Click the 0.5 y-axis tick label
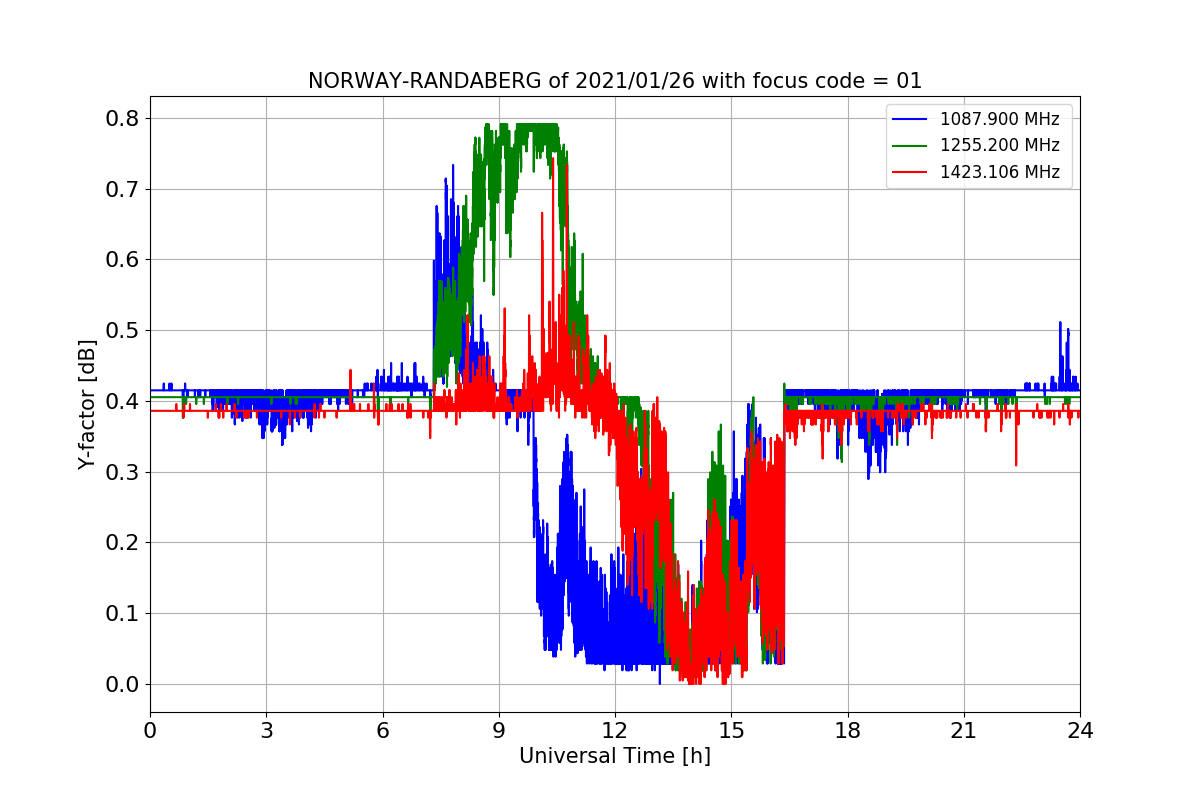1200x800 pixels. [x=123, y=331]
